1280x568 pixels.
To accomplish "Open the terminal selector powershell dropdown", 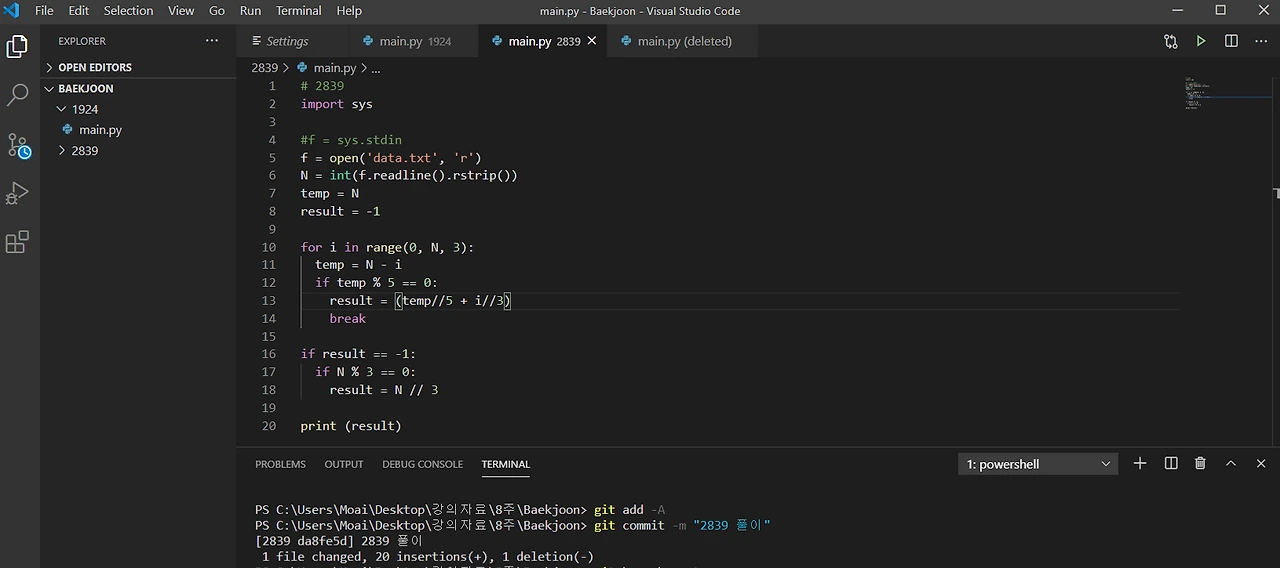I will coord(1038,464).
